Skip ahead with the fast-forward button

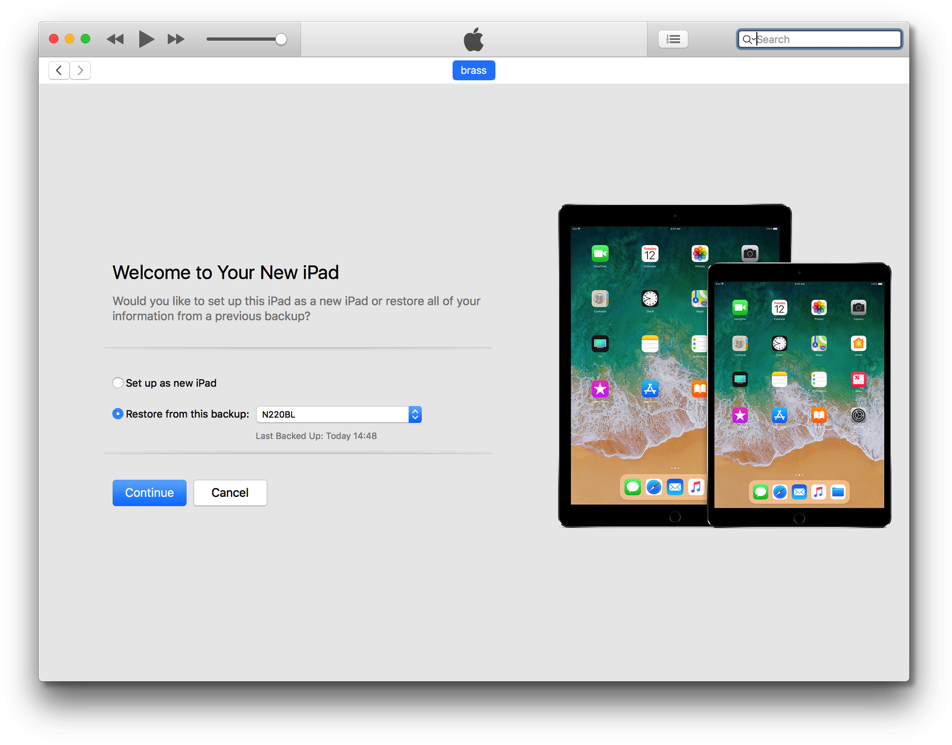(176, 39)
